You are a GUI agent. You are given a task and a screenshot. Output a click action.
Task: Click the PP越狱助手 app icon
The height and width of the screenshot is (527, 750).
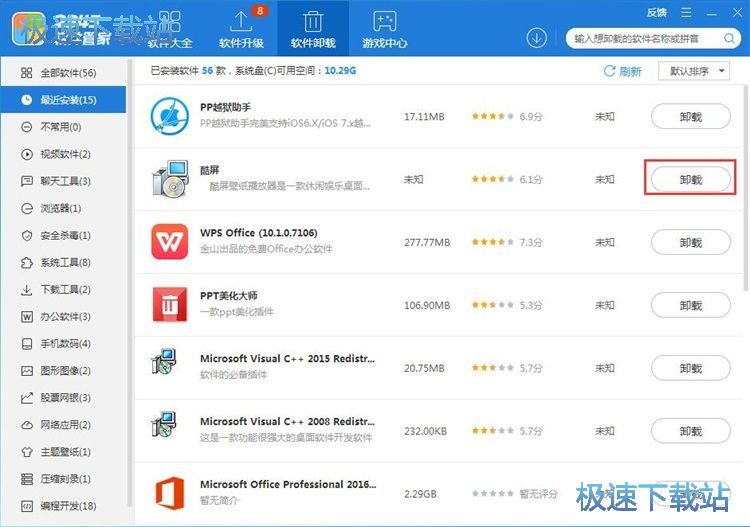169,116
